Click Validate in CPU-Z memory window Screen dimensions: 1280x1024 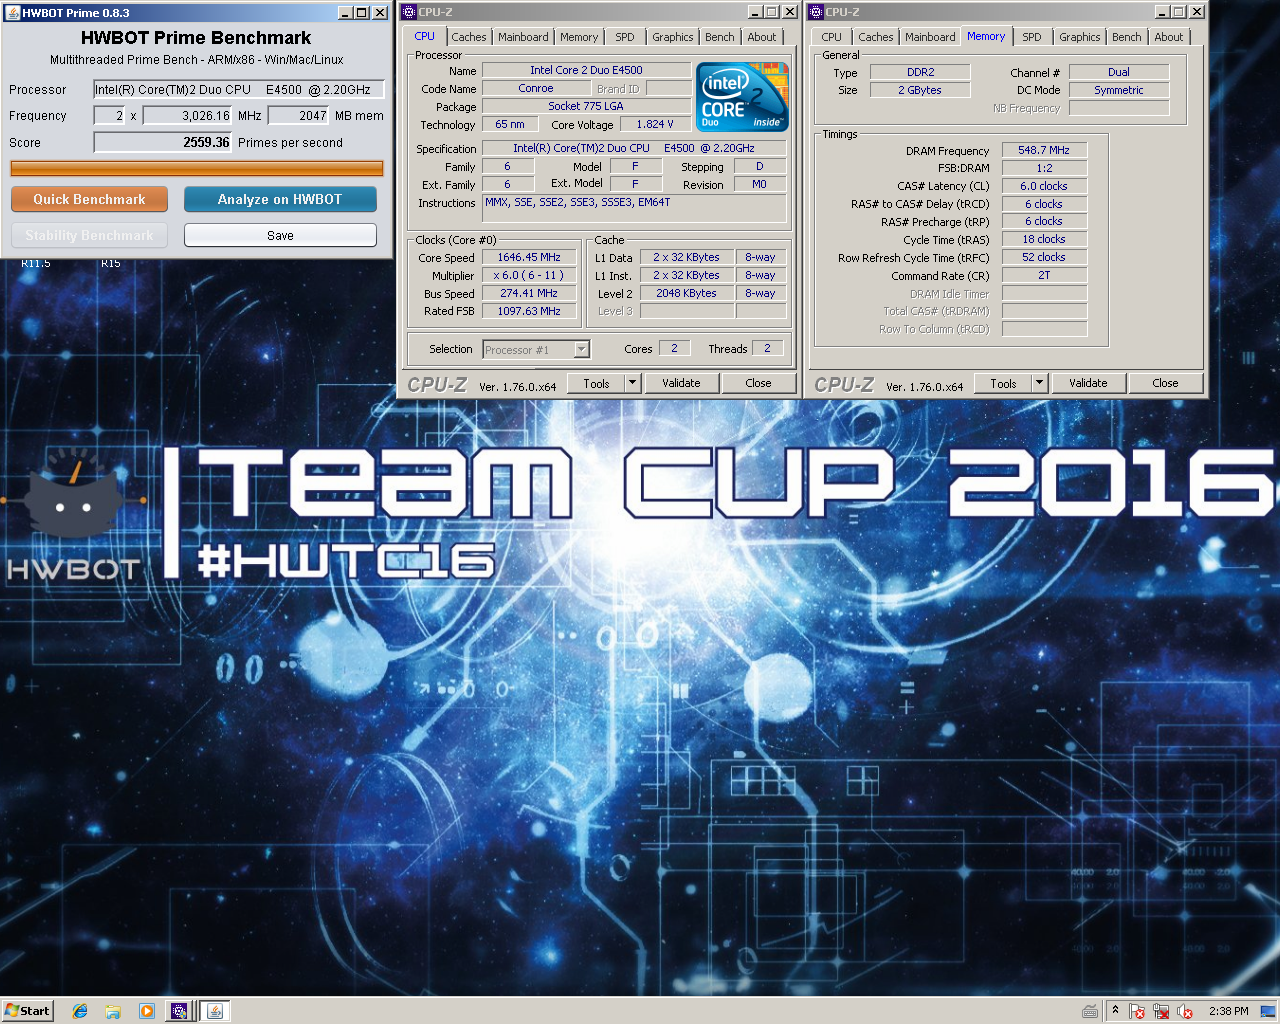pyautogui.click(x=1088, y=383)
